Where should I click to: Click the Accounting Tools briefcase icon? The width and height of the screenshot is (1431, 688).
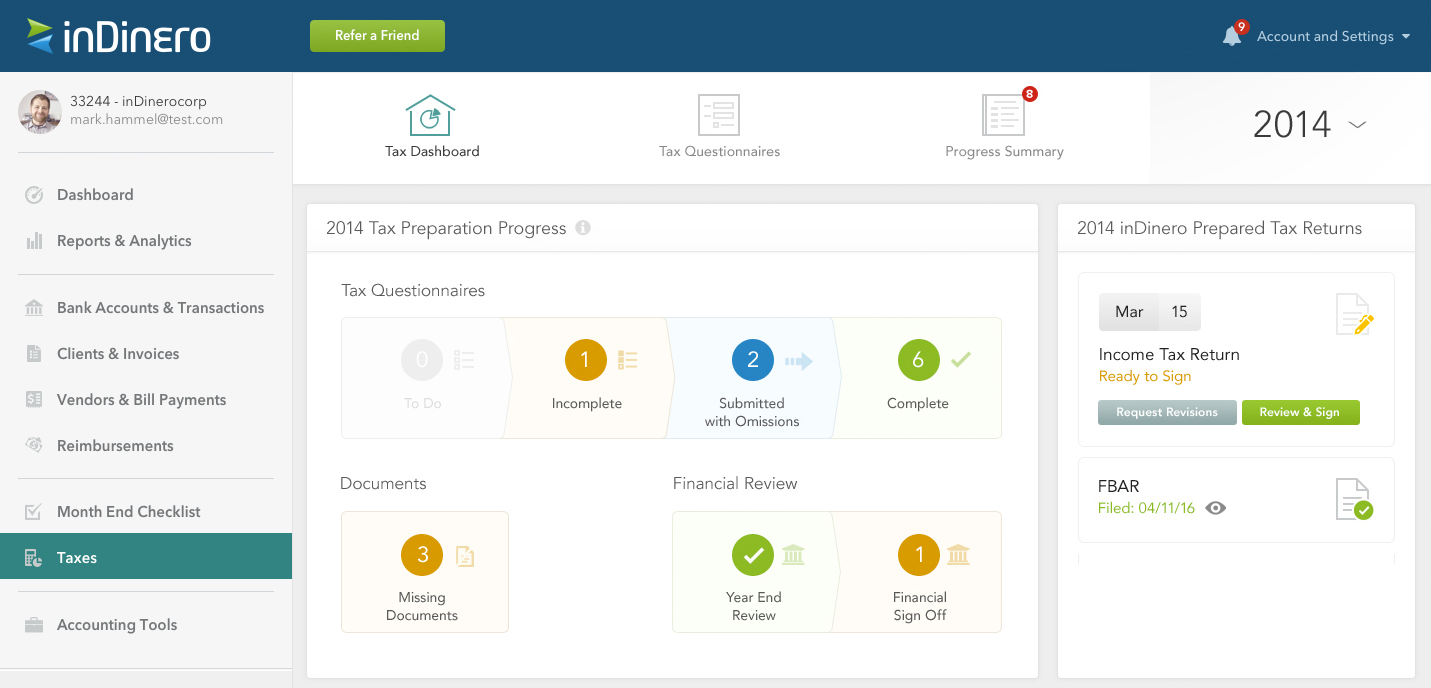(34, 625)
